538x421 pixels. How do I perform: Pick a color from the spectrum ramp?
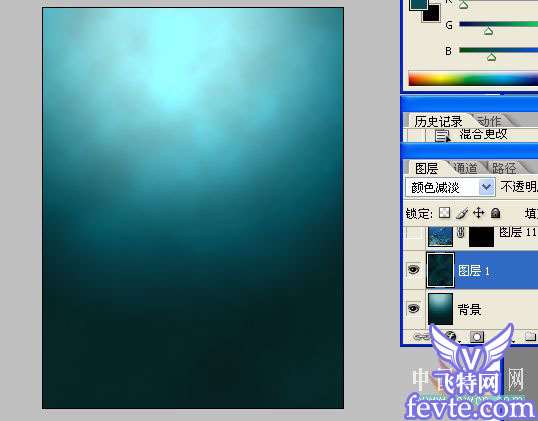tap(473, 79)
